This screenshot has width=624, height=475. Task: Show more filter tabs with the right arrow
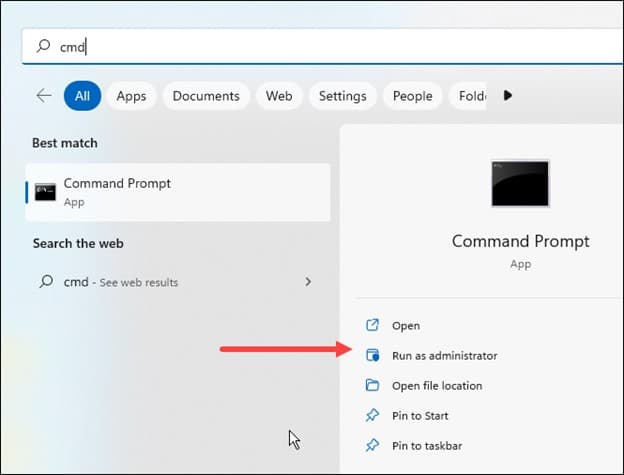(x=507, y=95)
